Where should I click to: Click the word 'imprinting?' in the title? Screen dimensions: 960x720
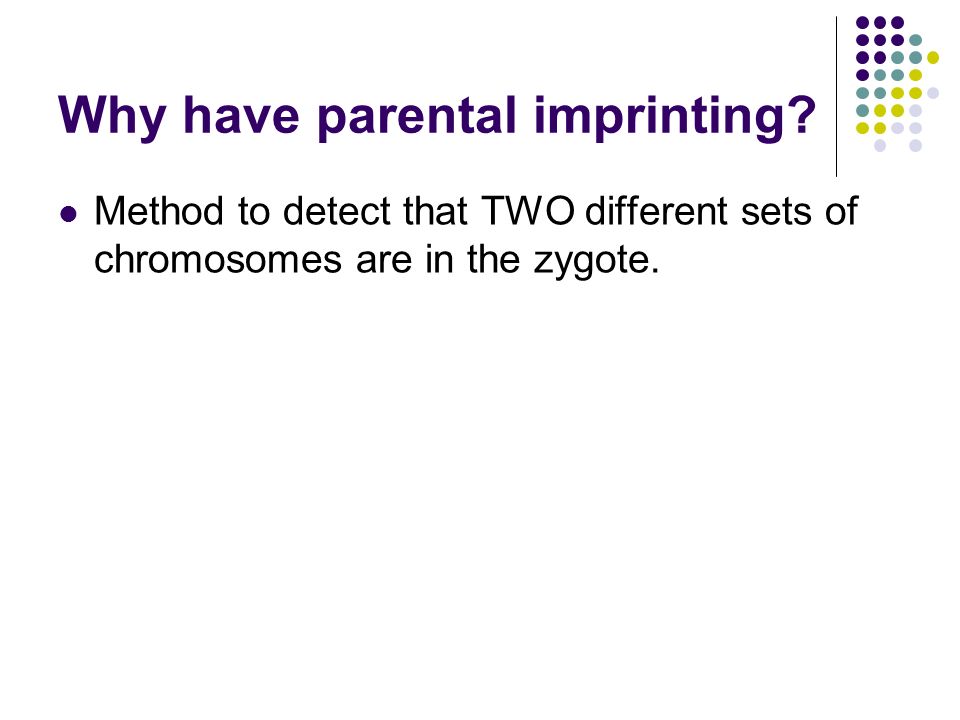click(675, 116)
